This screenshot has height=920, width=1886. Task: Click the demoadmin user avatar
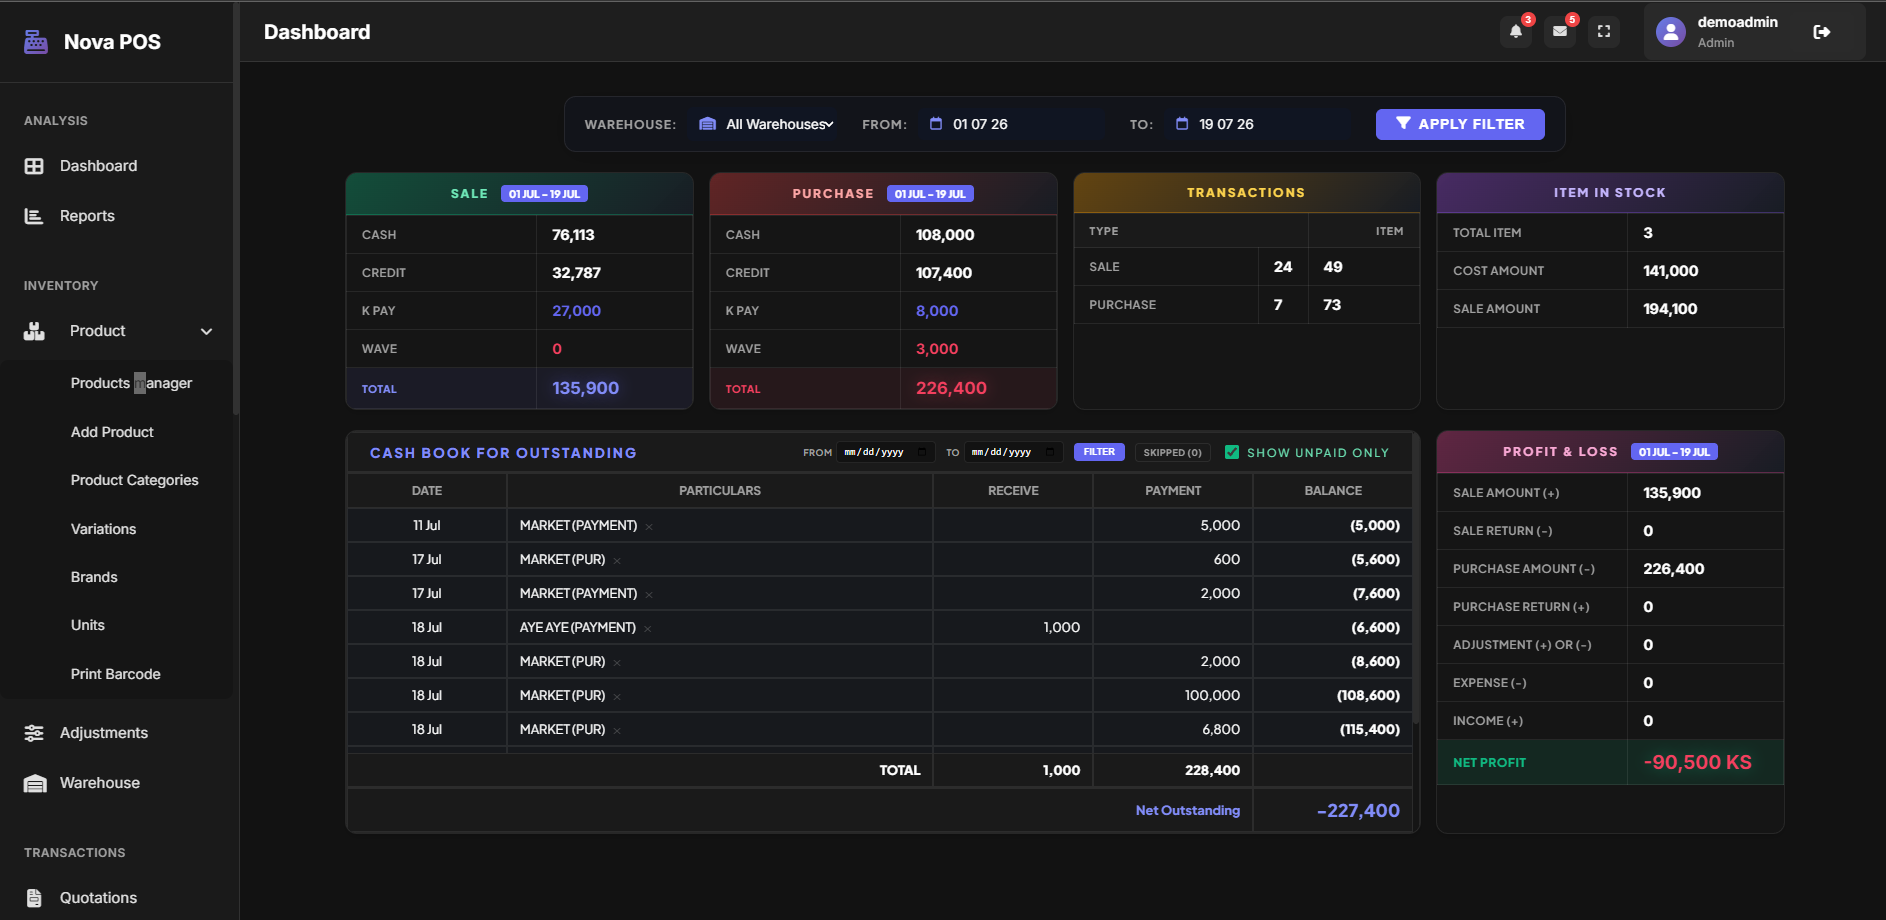[x=1671, y=32]
